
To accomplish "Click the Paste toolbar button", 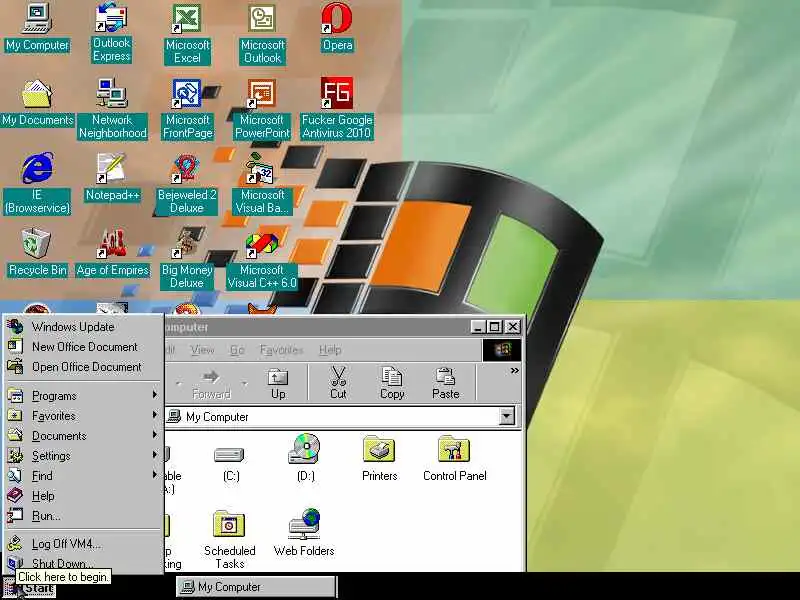I will coord(445,384).
